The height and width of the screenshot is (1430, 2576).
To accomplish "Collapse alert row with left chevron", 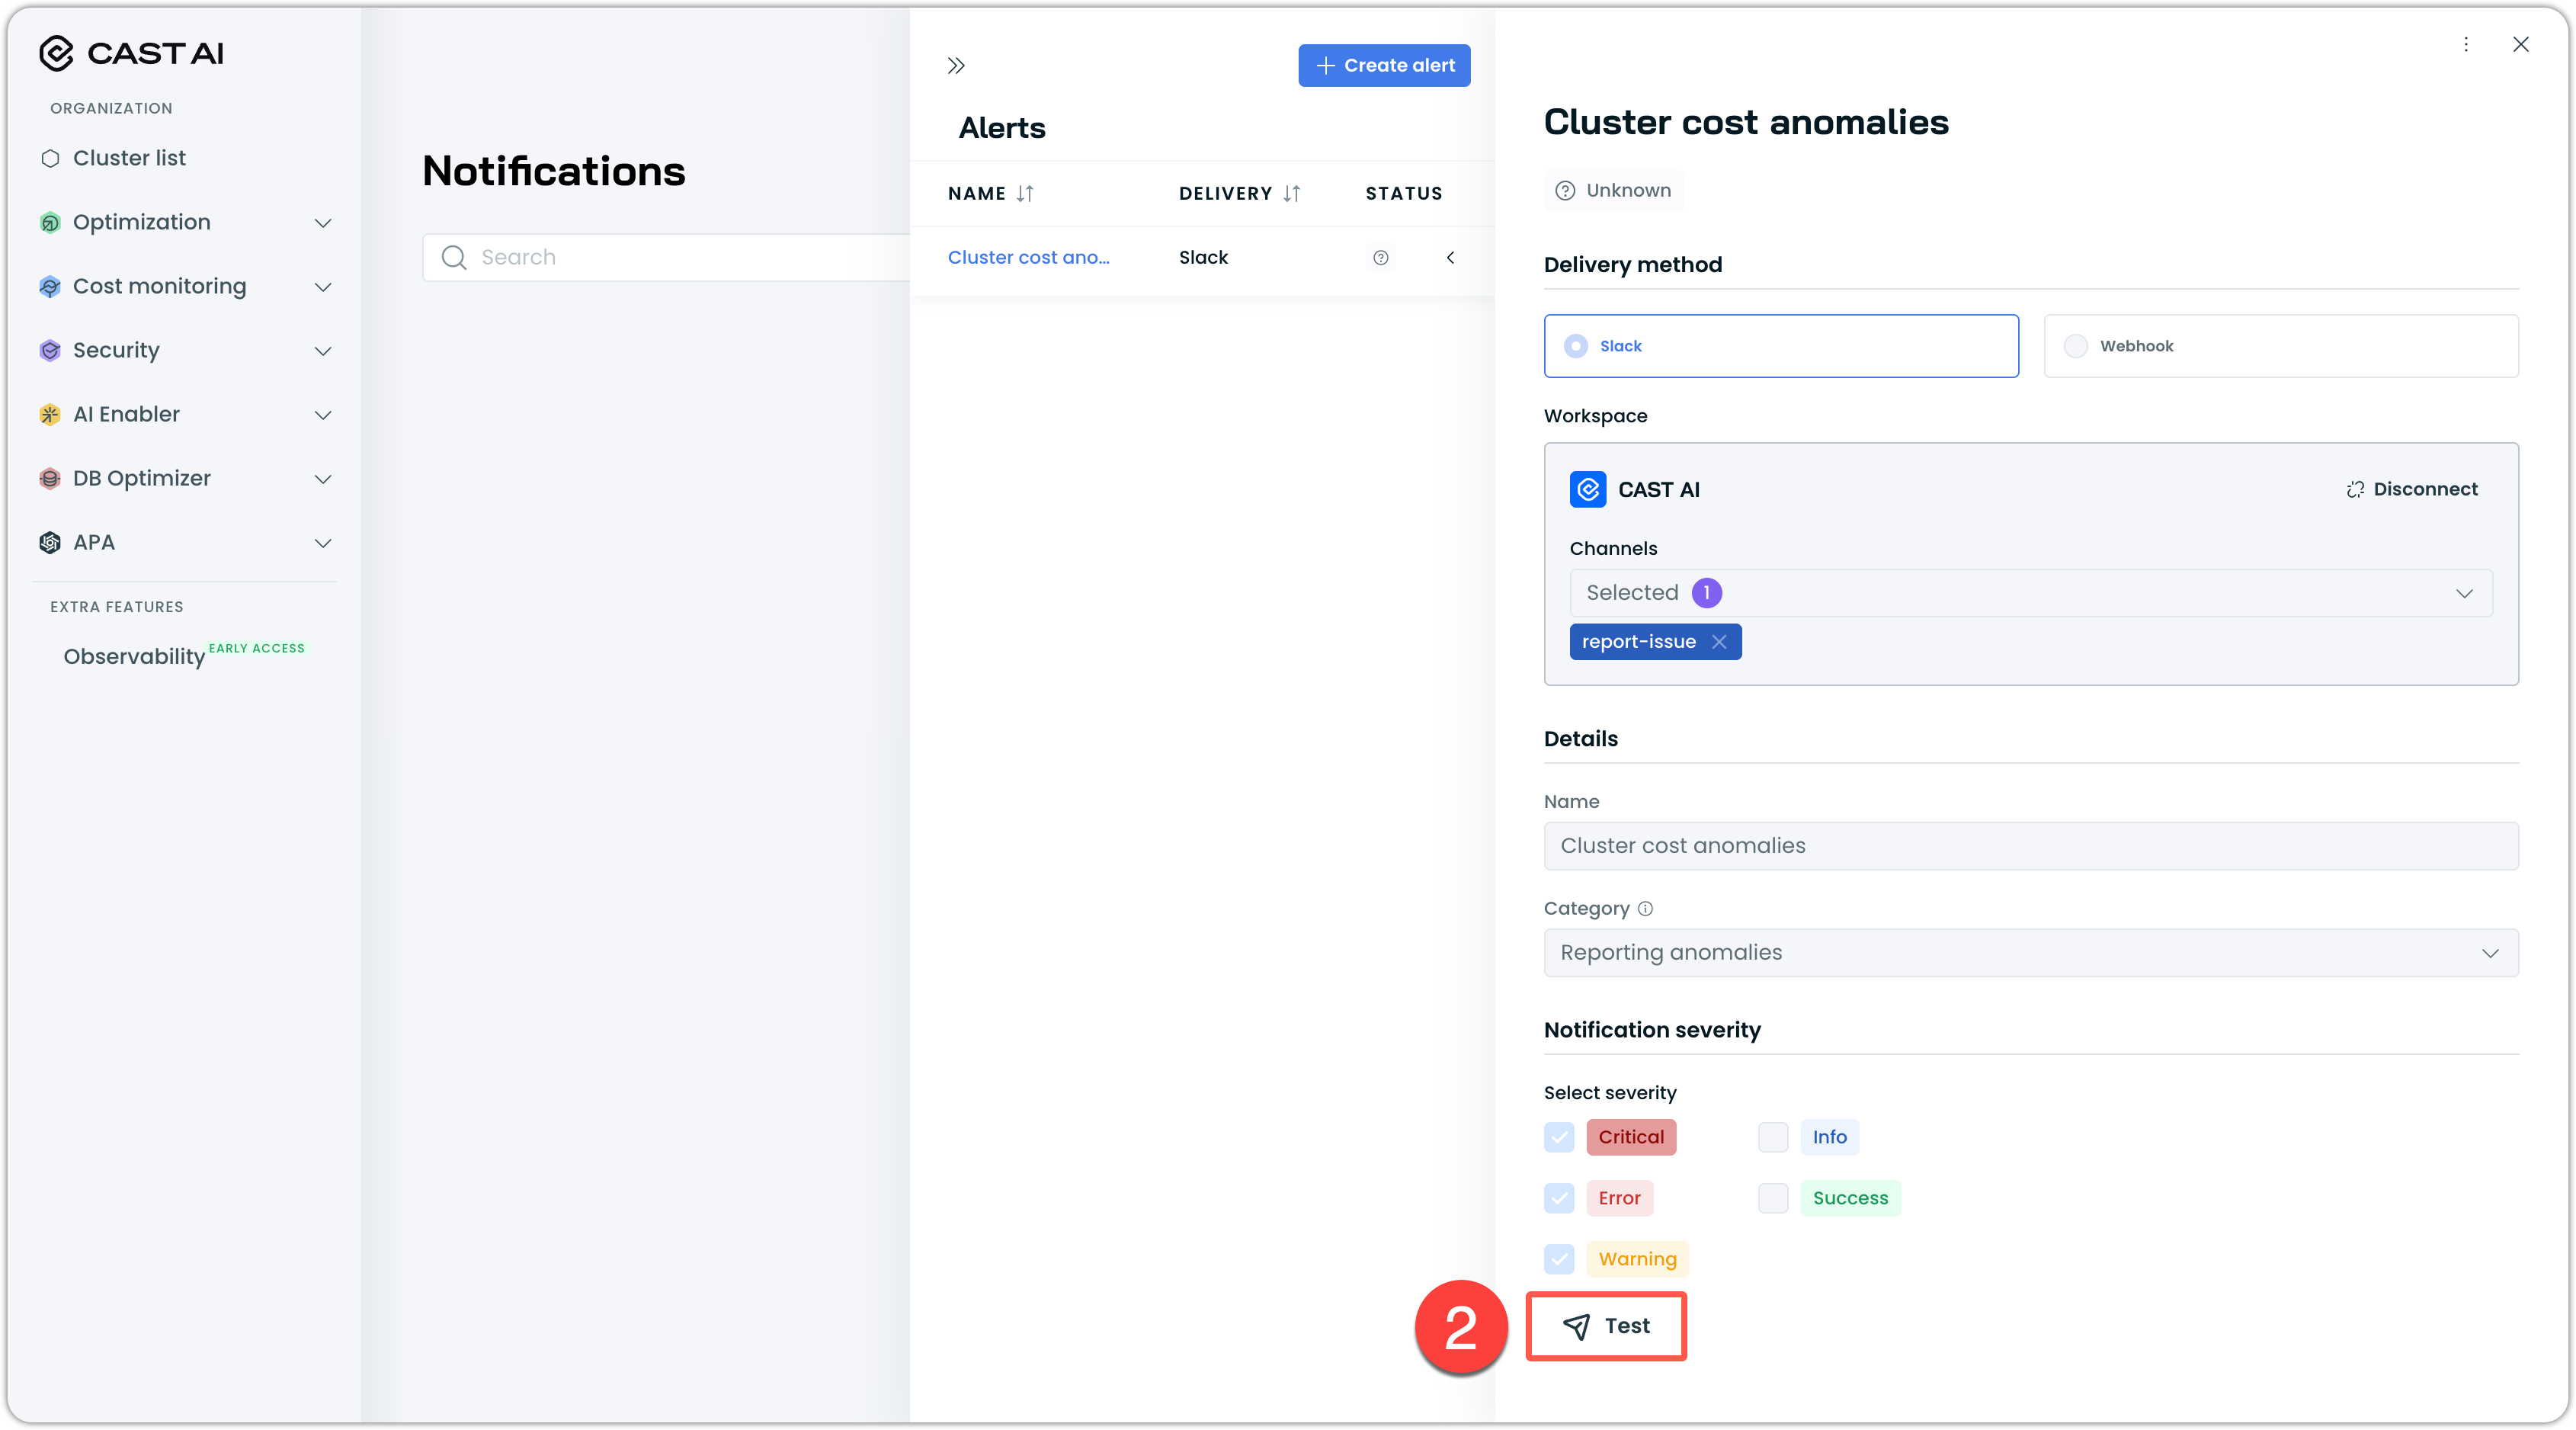I will pos(1450,258).
